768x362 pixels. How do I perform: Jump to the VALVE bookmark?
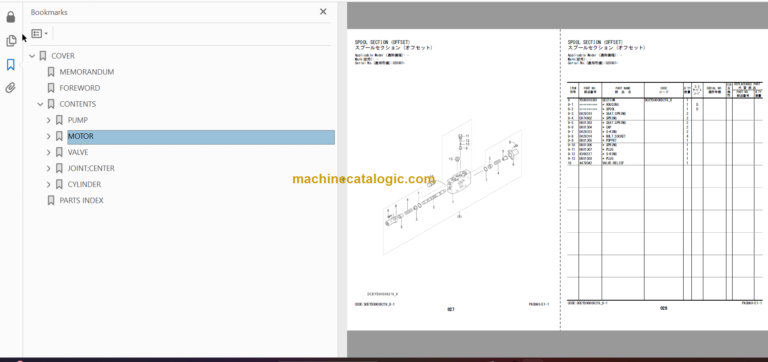click(x=78, y=152)
